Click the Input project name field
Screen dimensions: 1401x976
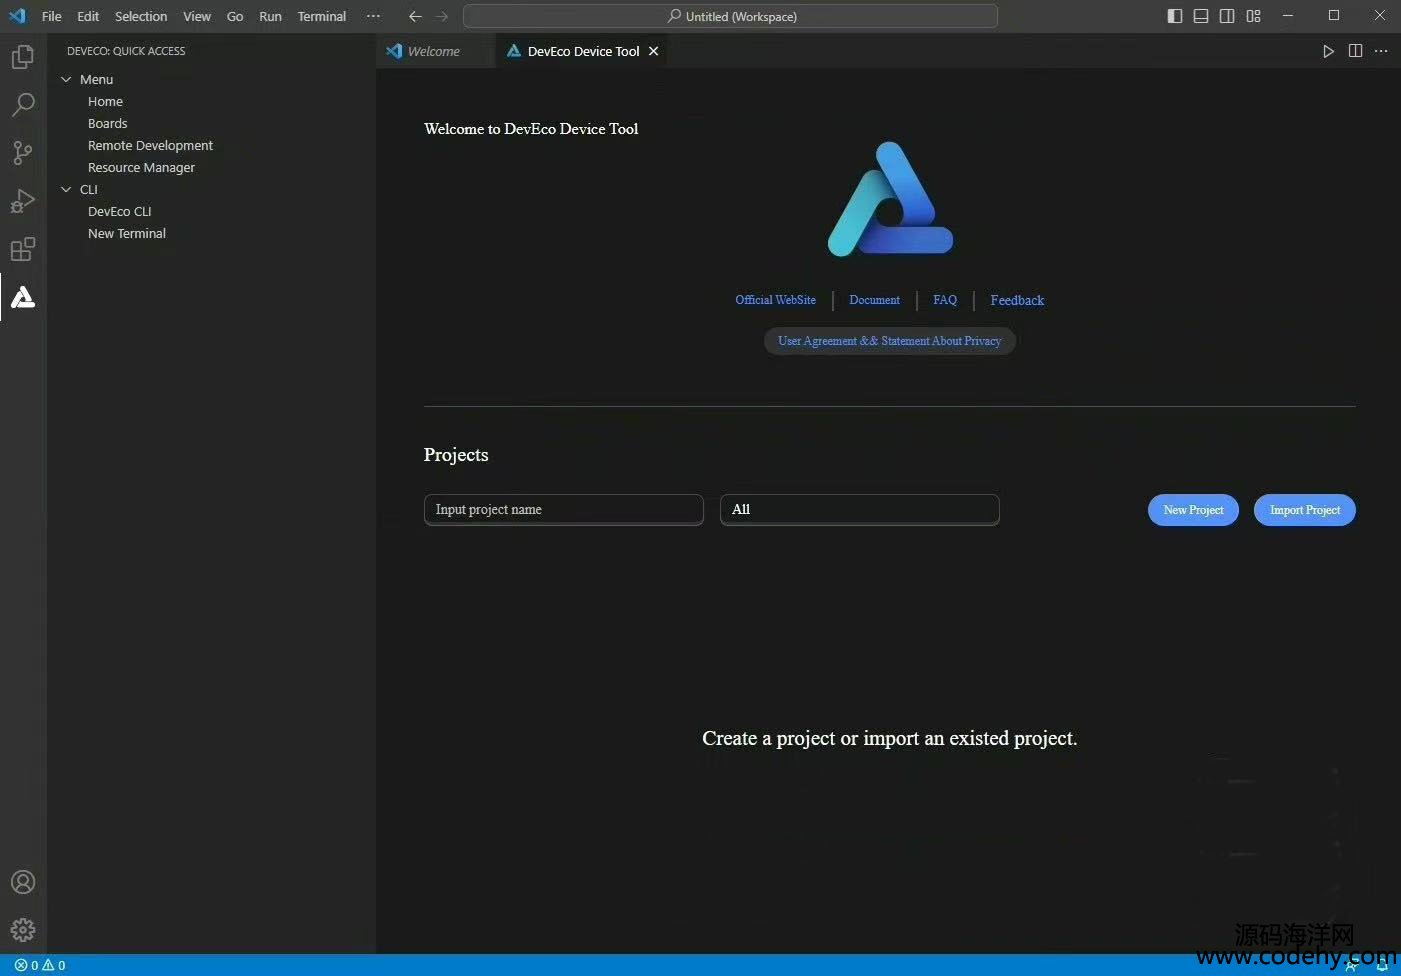(564, 509)
